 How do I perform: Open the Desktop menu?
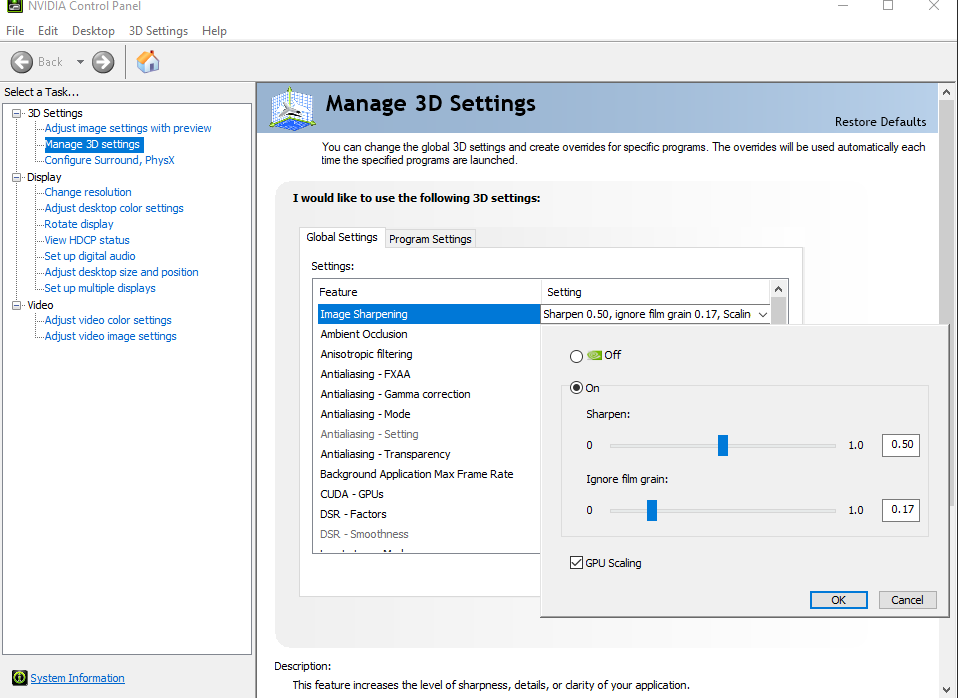[x=93, y=31]
